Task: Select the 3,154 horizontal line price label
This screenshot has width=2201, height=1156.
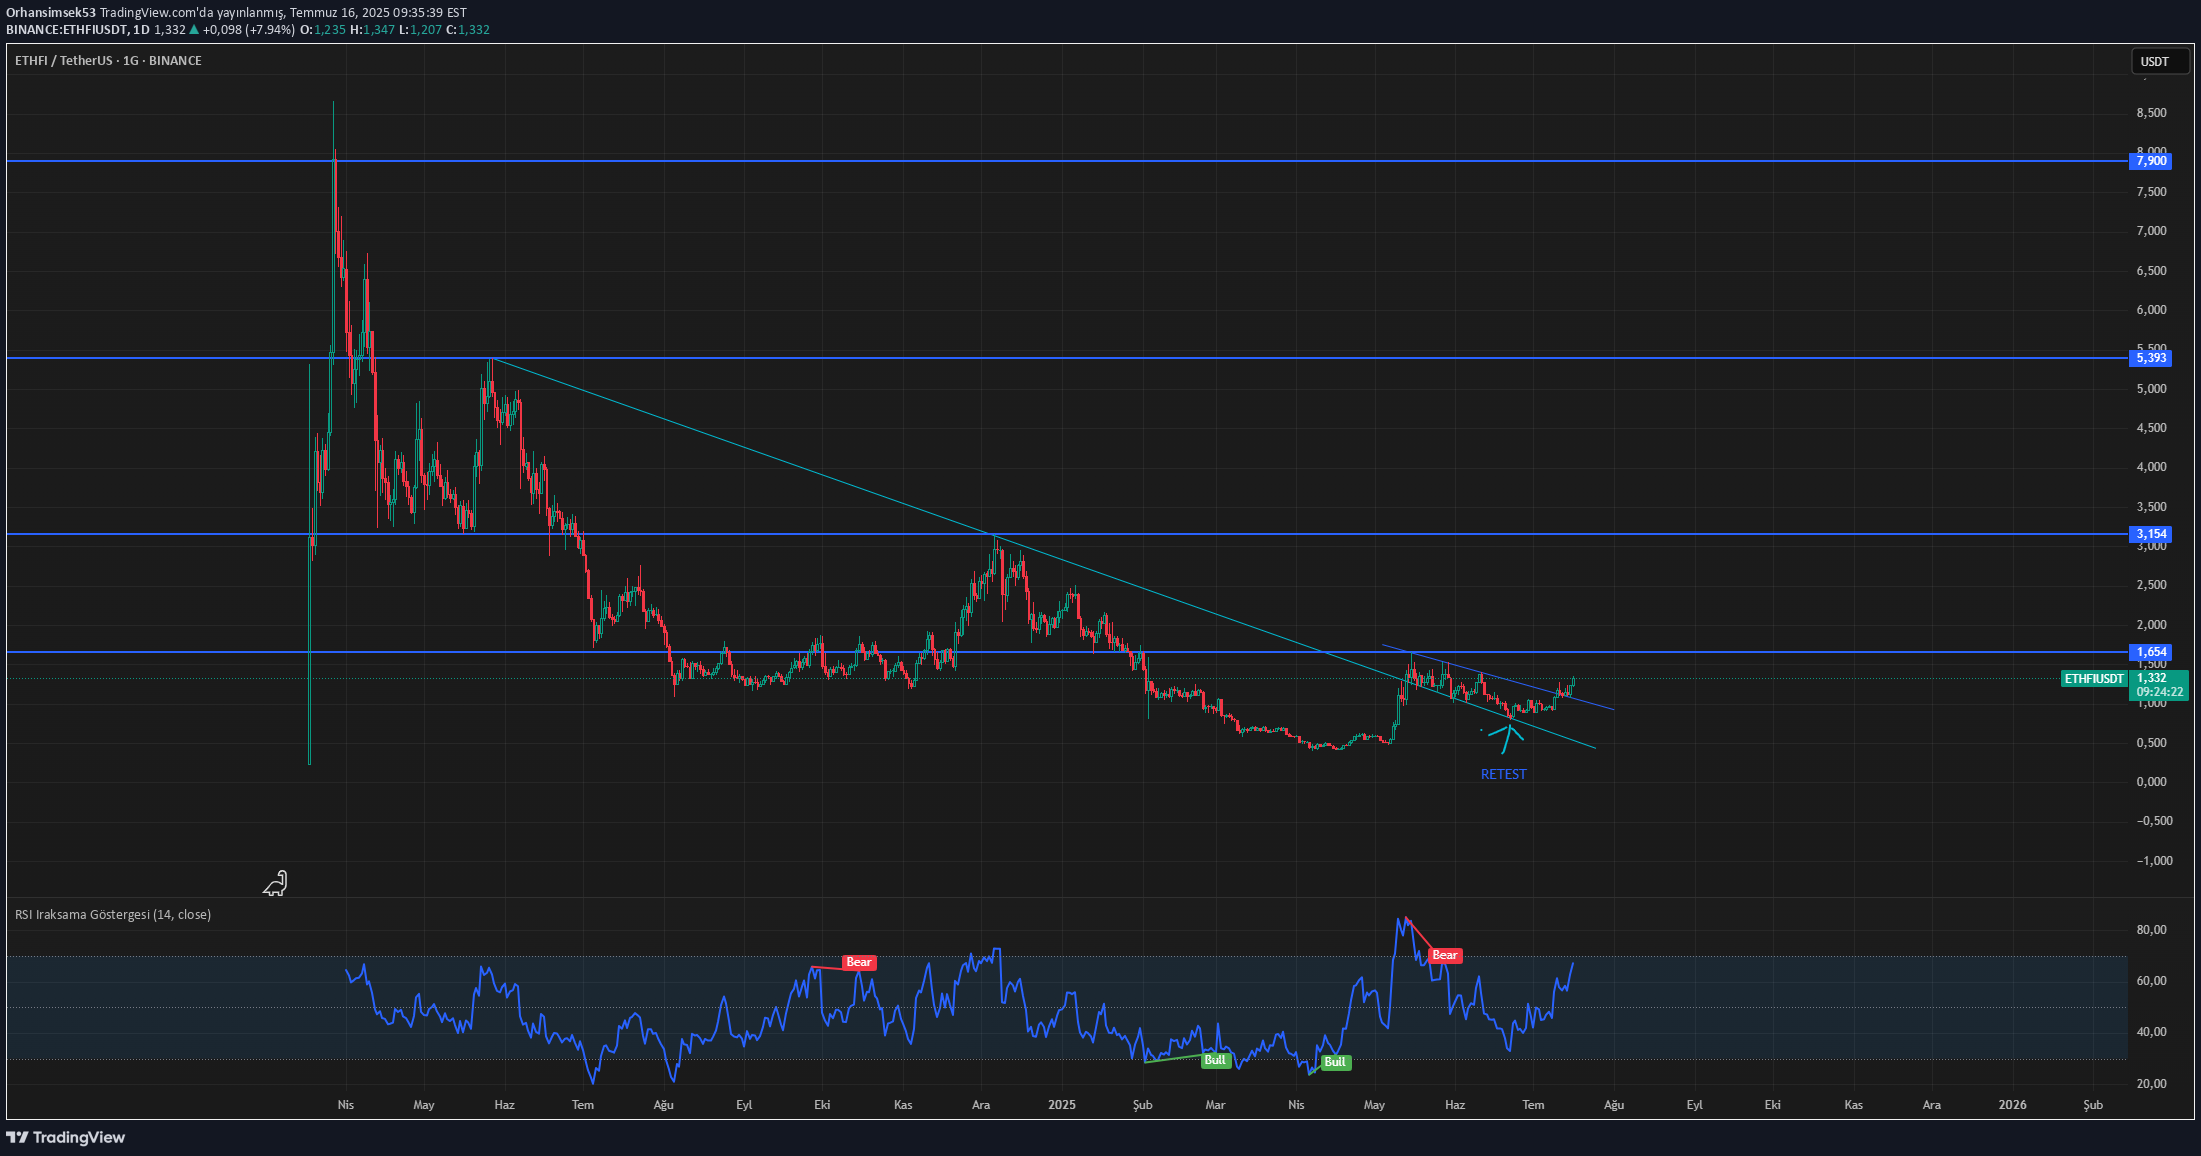Action: (2151, 534)
